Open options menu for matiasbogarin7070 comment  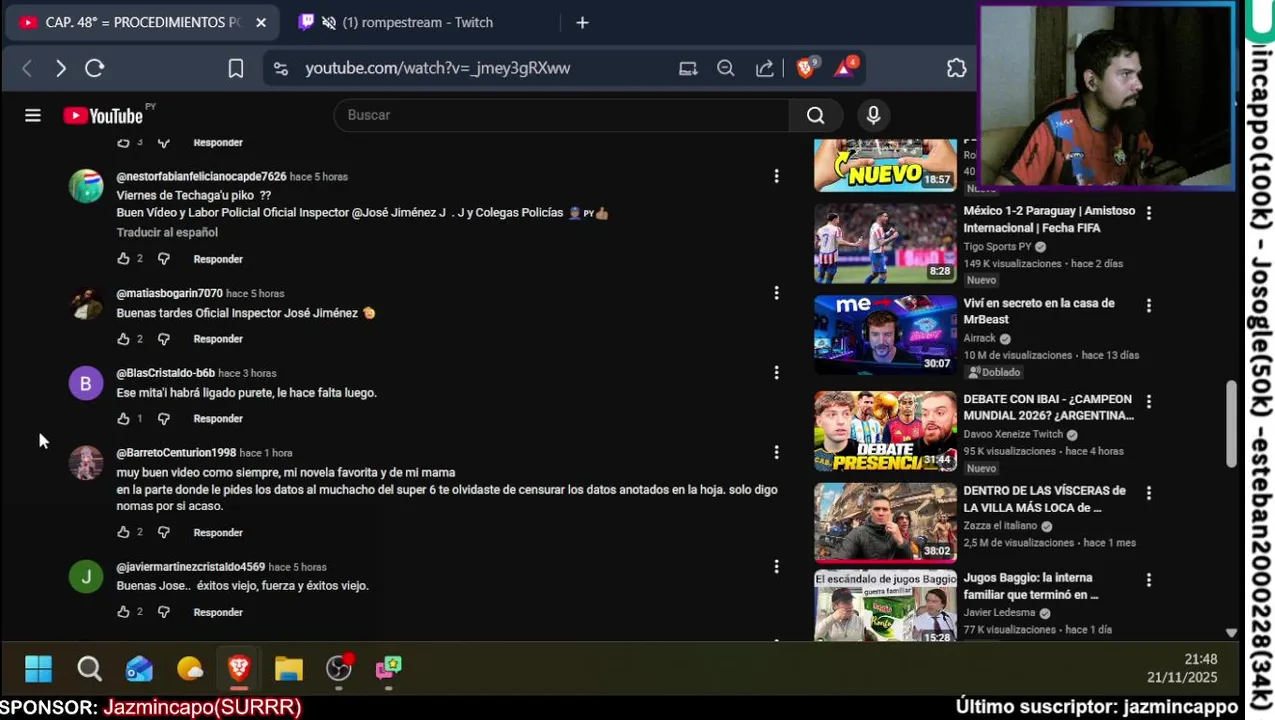click(776, 293)
